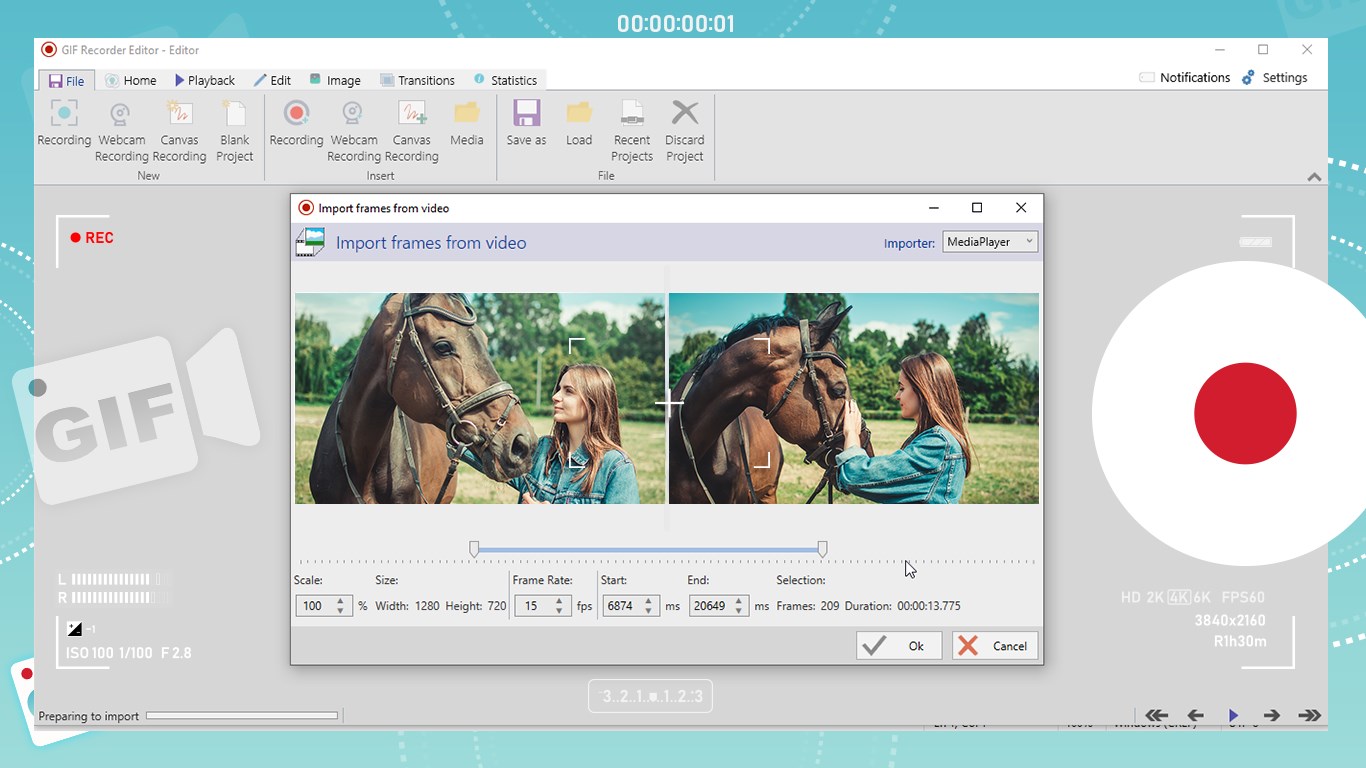Maximize the Import frames from video dialog
This screenshot has height=768, width=1366.
(x=977, y=208)
